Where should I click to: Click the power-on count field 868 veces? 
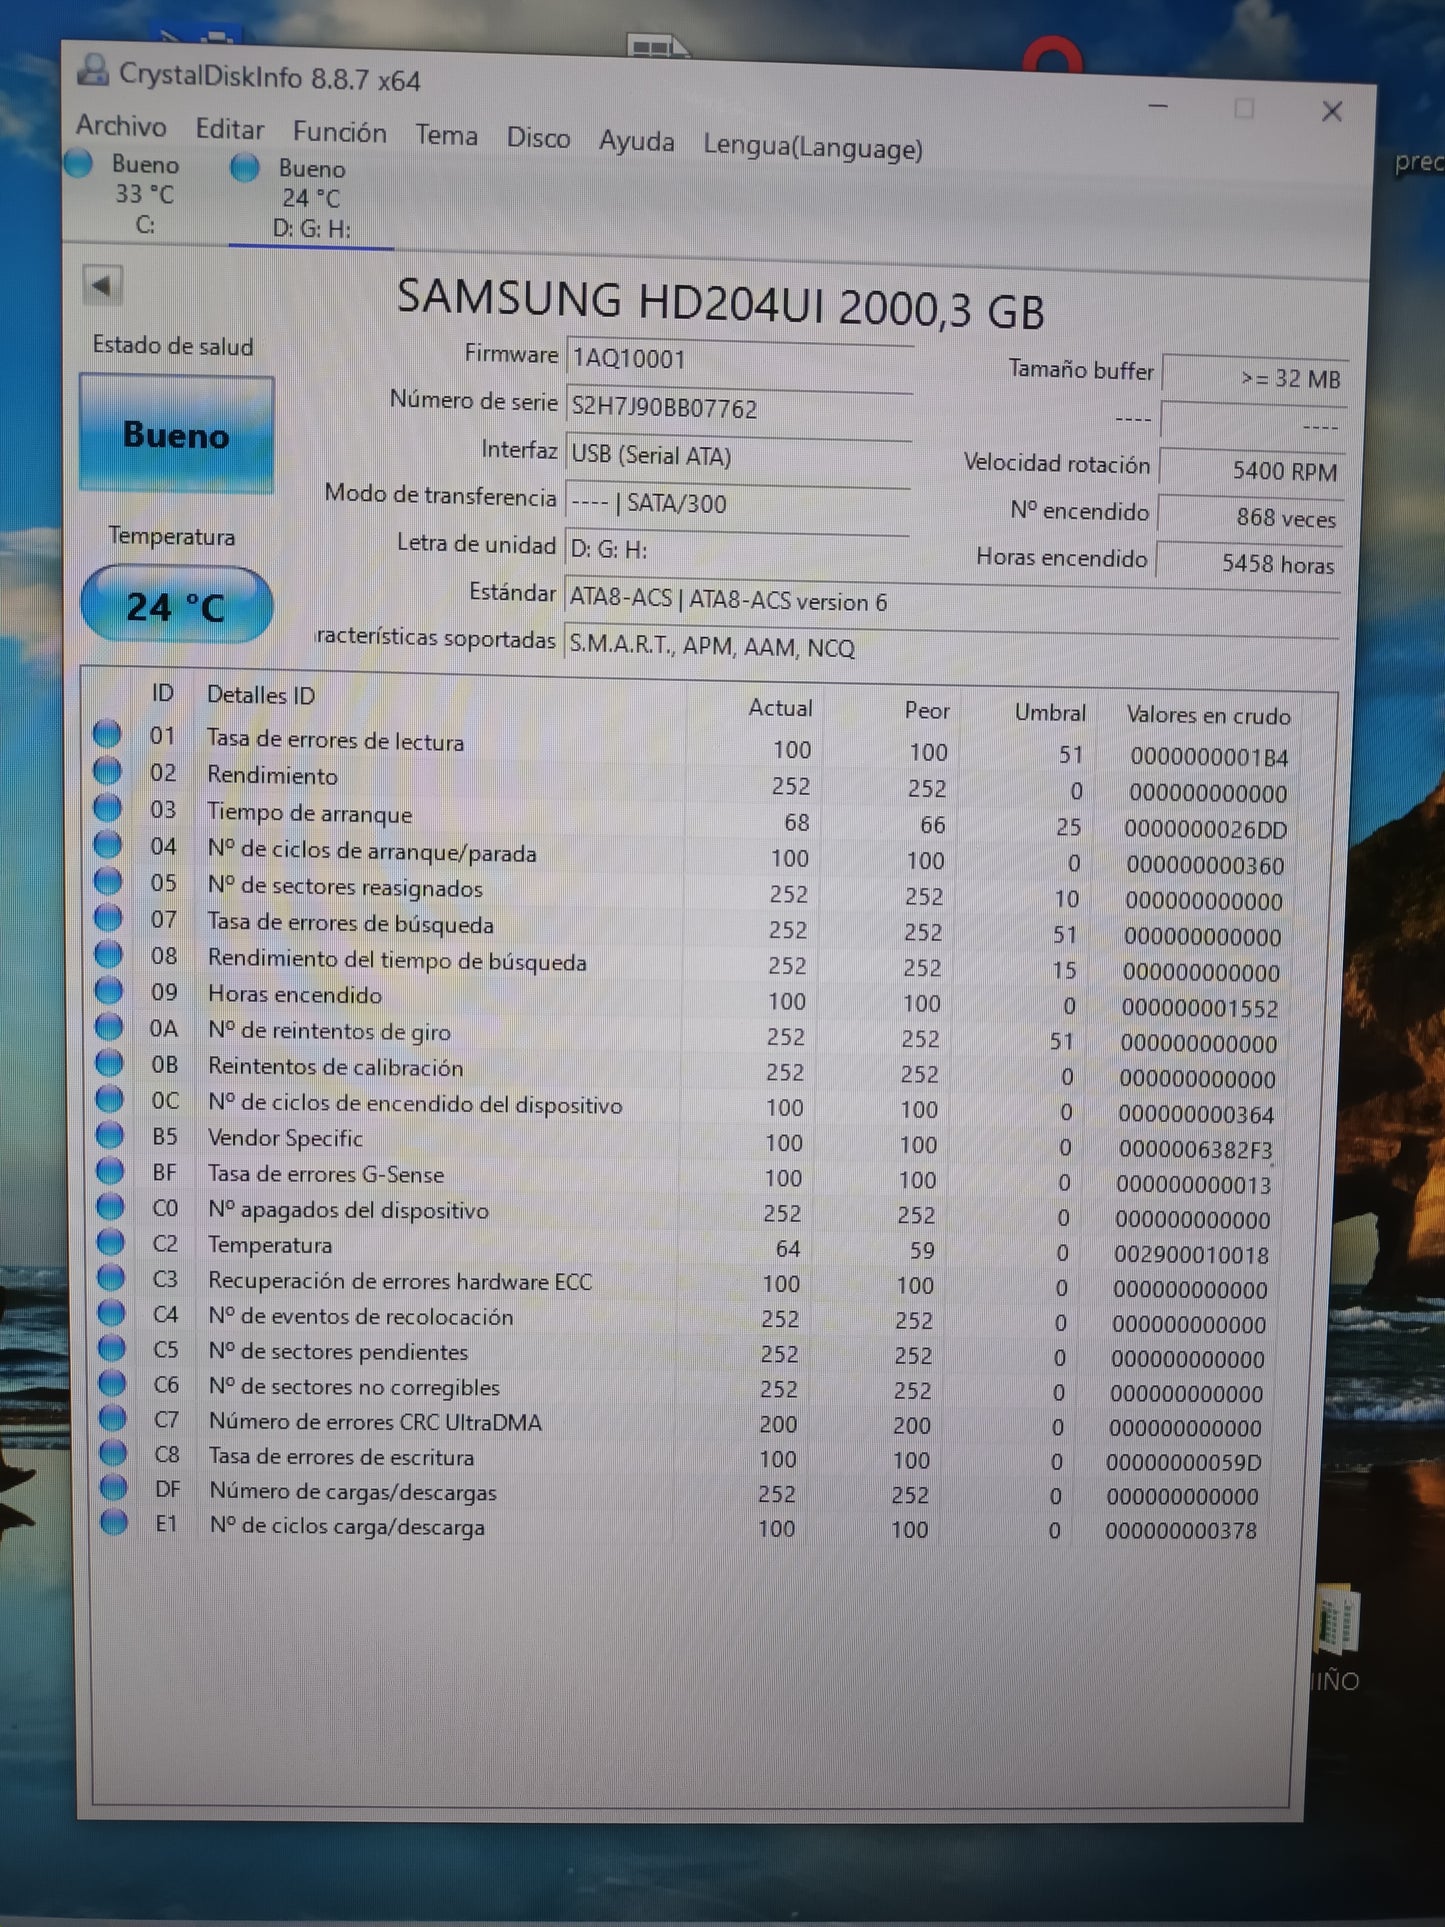(x=1250, y=517)
